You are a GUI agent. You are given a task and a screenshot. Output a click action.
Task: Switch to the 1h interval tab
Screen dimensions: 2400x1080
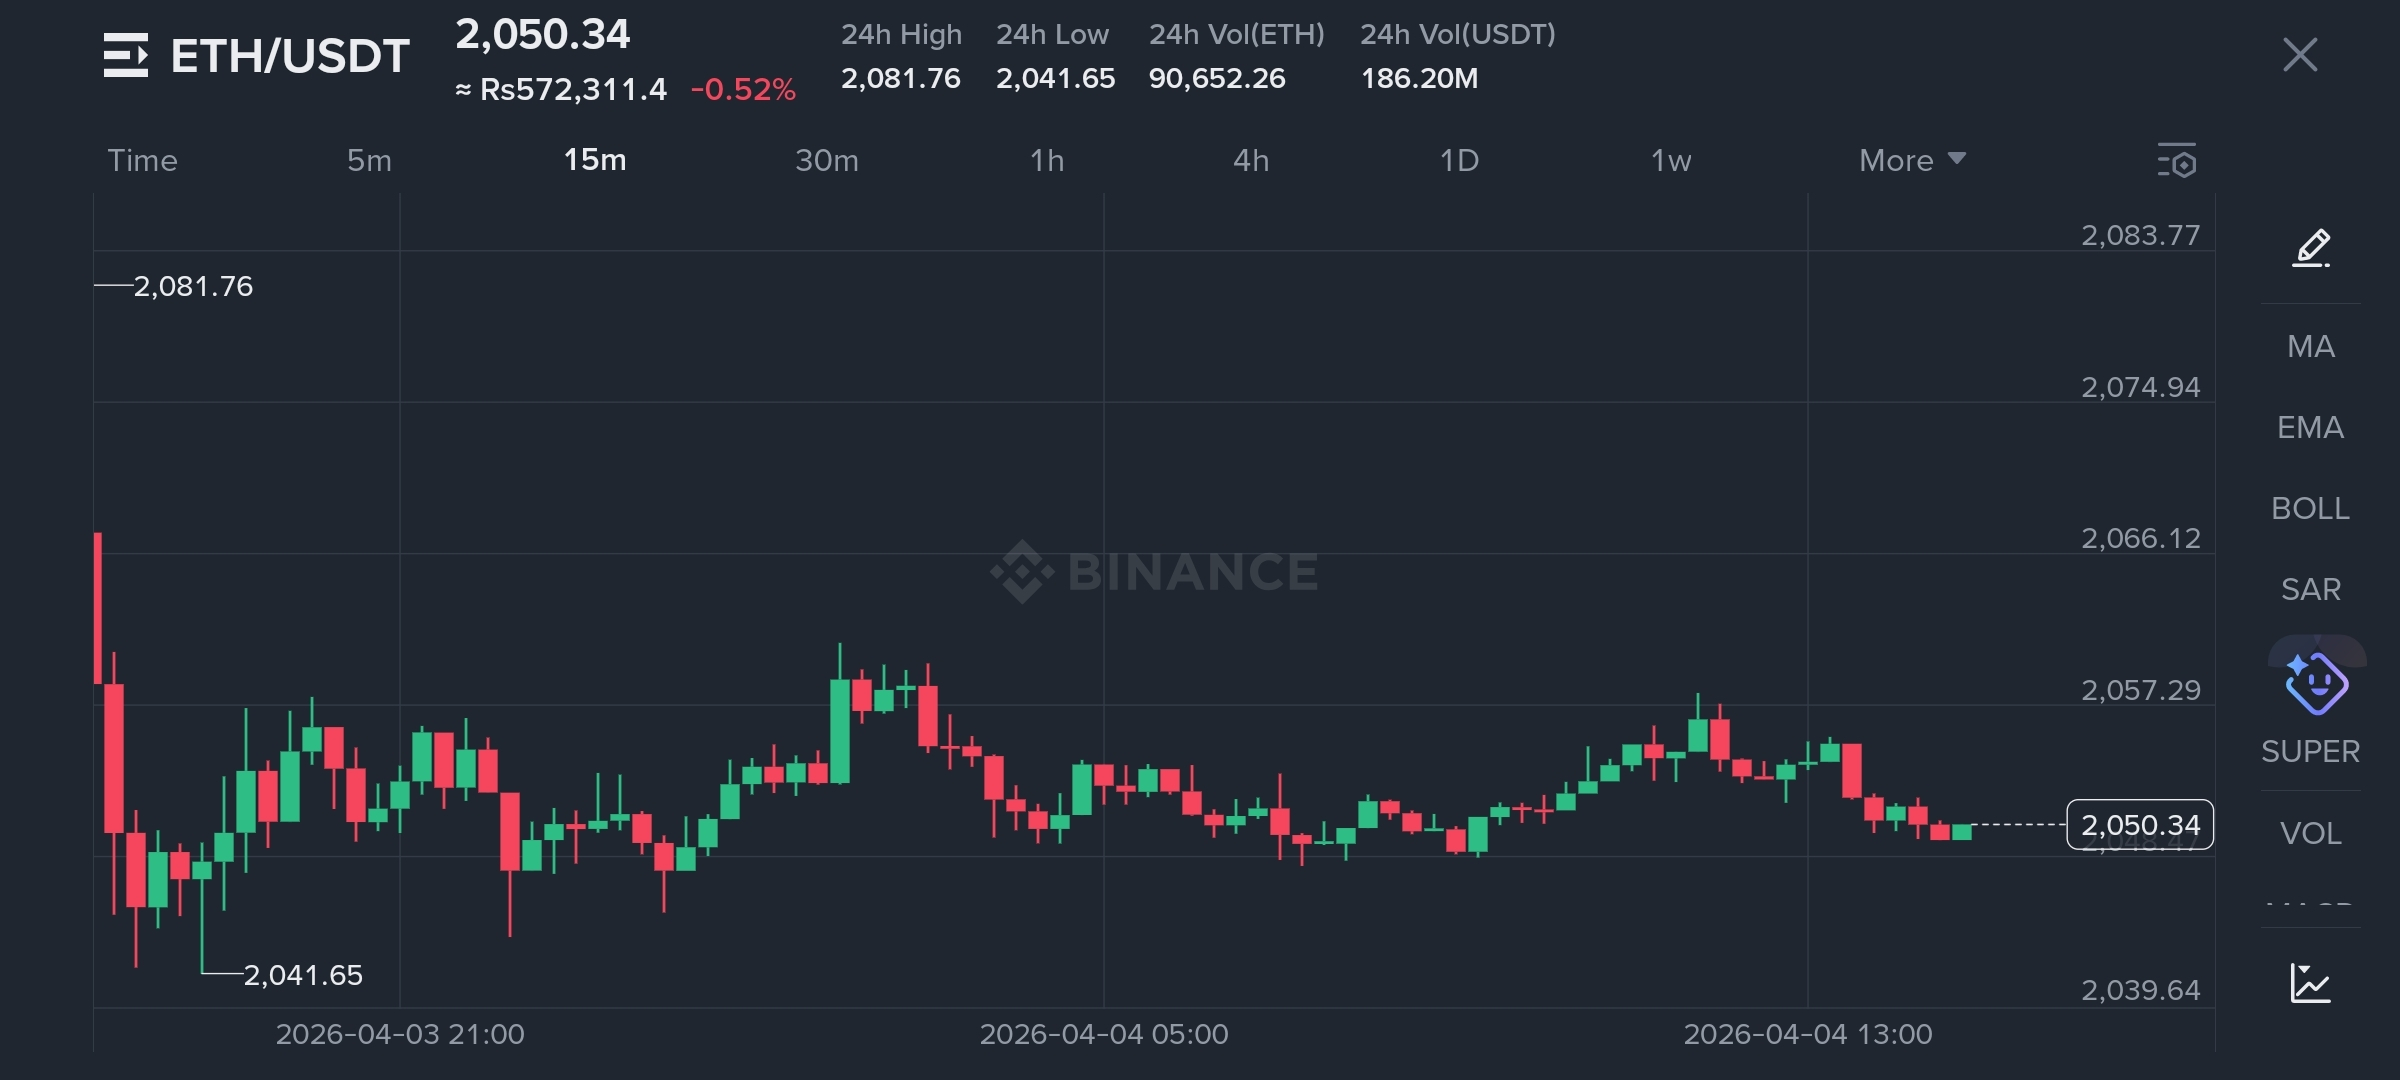click(1047, 161)
